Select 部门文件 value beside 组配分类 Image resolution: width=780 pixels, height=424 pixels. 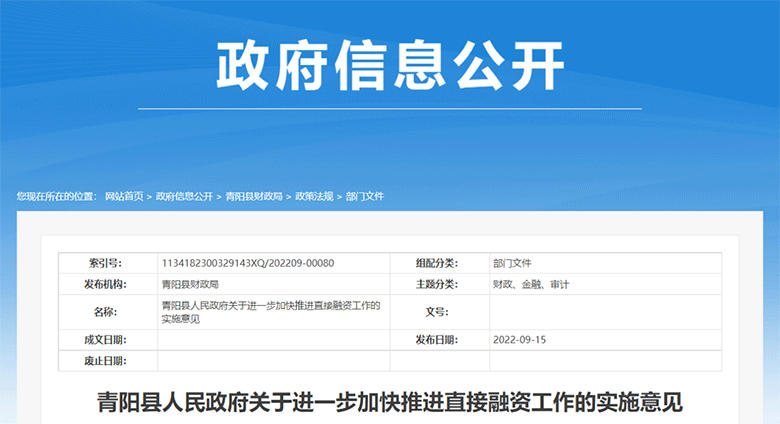[x=513, y=263]
